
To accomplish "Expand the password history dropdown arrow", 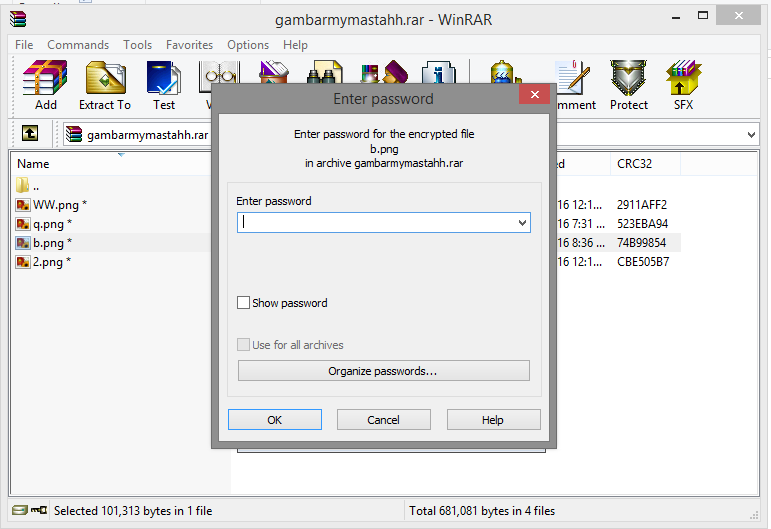I will click(522, 223).
